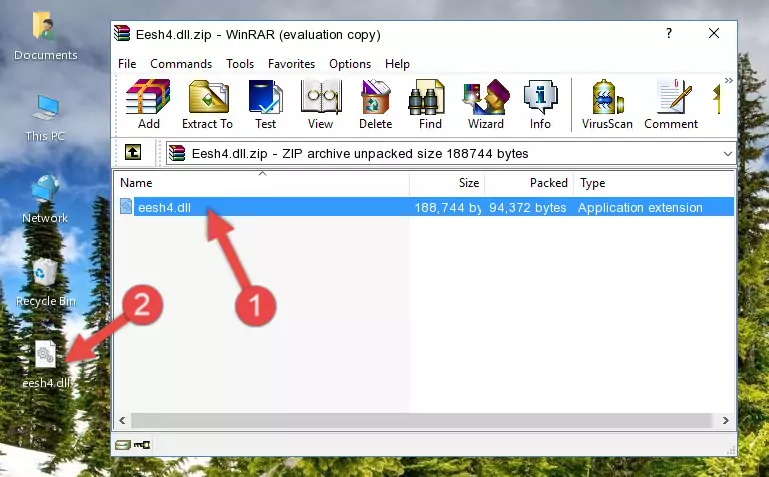The image size is (769, 477).
Task: Launch the Wizard tool
Action: (x=486, y=104)
